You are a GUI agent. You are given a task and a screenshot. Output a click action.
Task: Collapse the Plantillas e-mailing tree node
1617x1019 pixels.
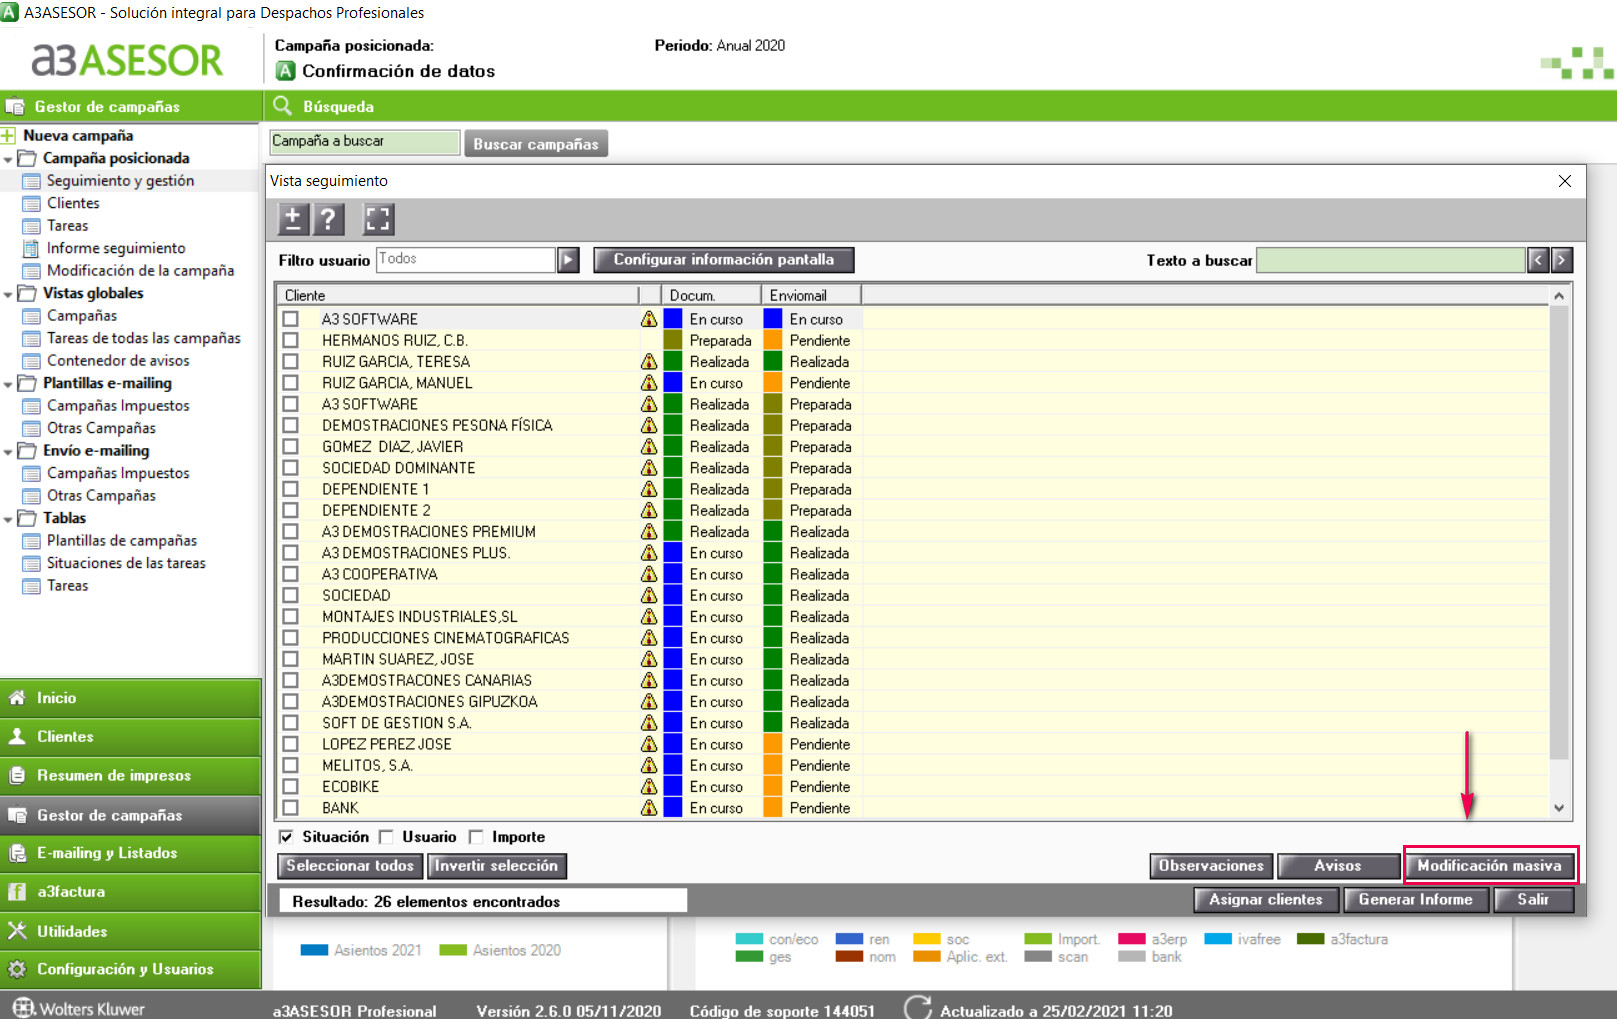click(8, 384)
